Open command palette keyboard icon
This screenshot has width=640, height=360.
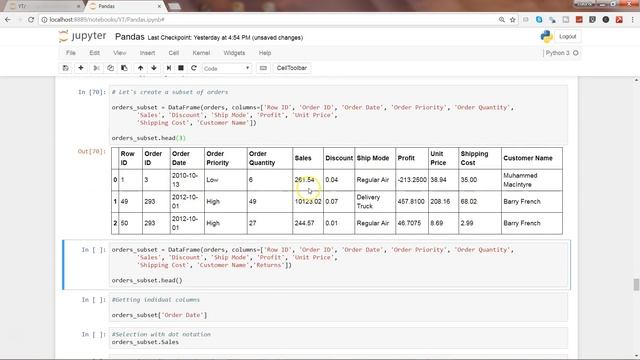[x=263, y=68]
